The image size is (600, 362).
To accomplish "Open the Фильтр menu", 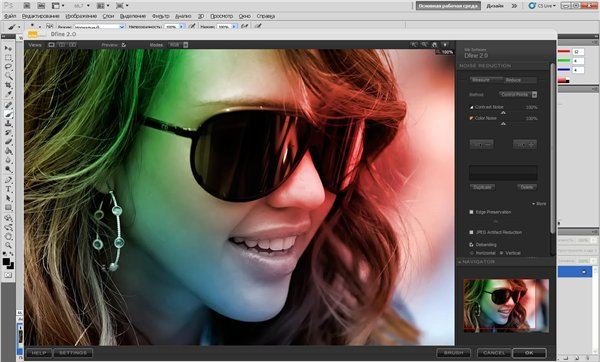I will [x=161, y=16].
